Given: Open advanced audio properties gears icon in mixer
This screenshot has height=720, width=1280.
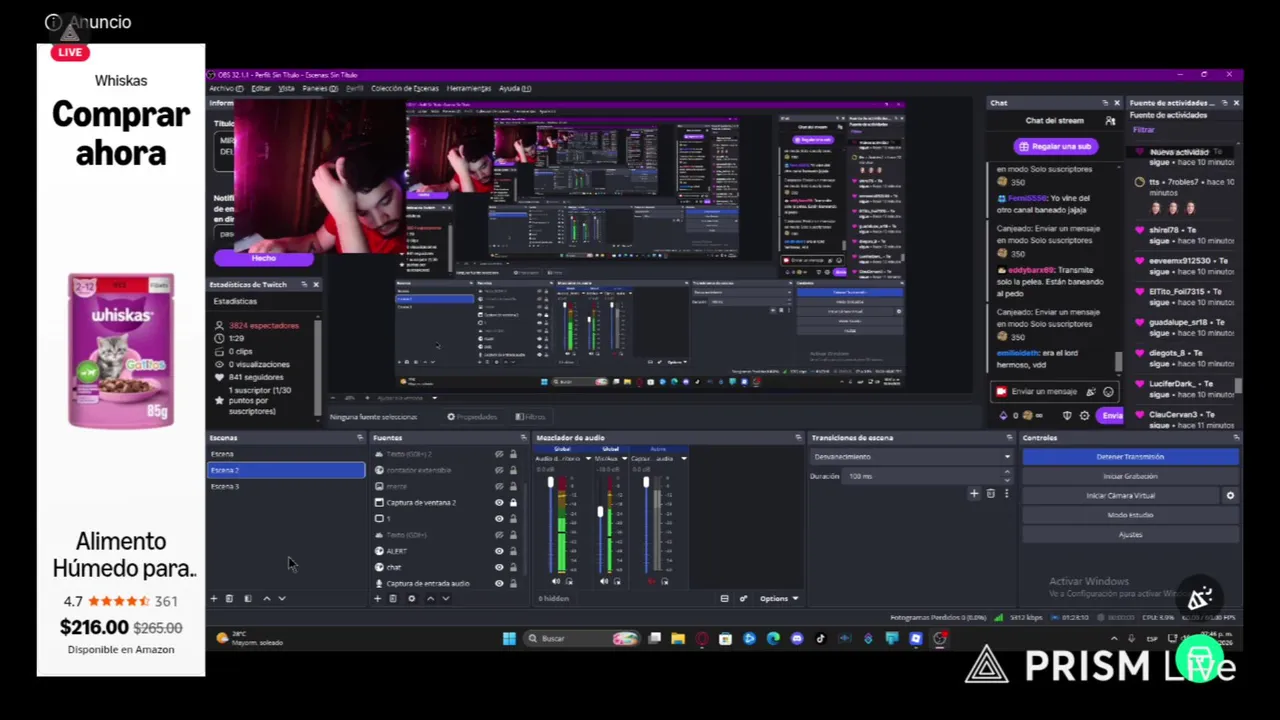Looking at the screenshot, I should click(743, 598).
